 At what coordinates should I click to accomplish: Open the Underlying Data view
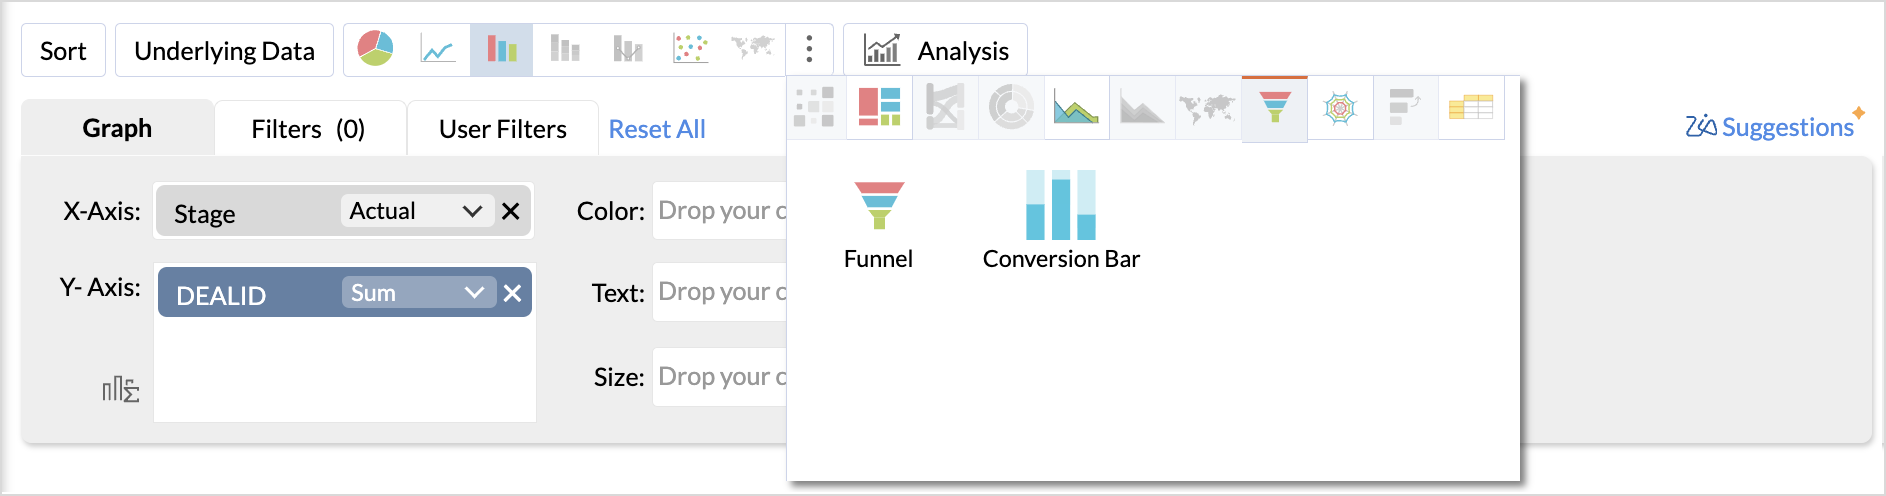[224, 50]
